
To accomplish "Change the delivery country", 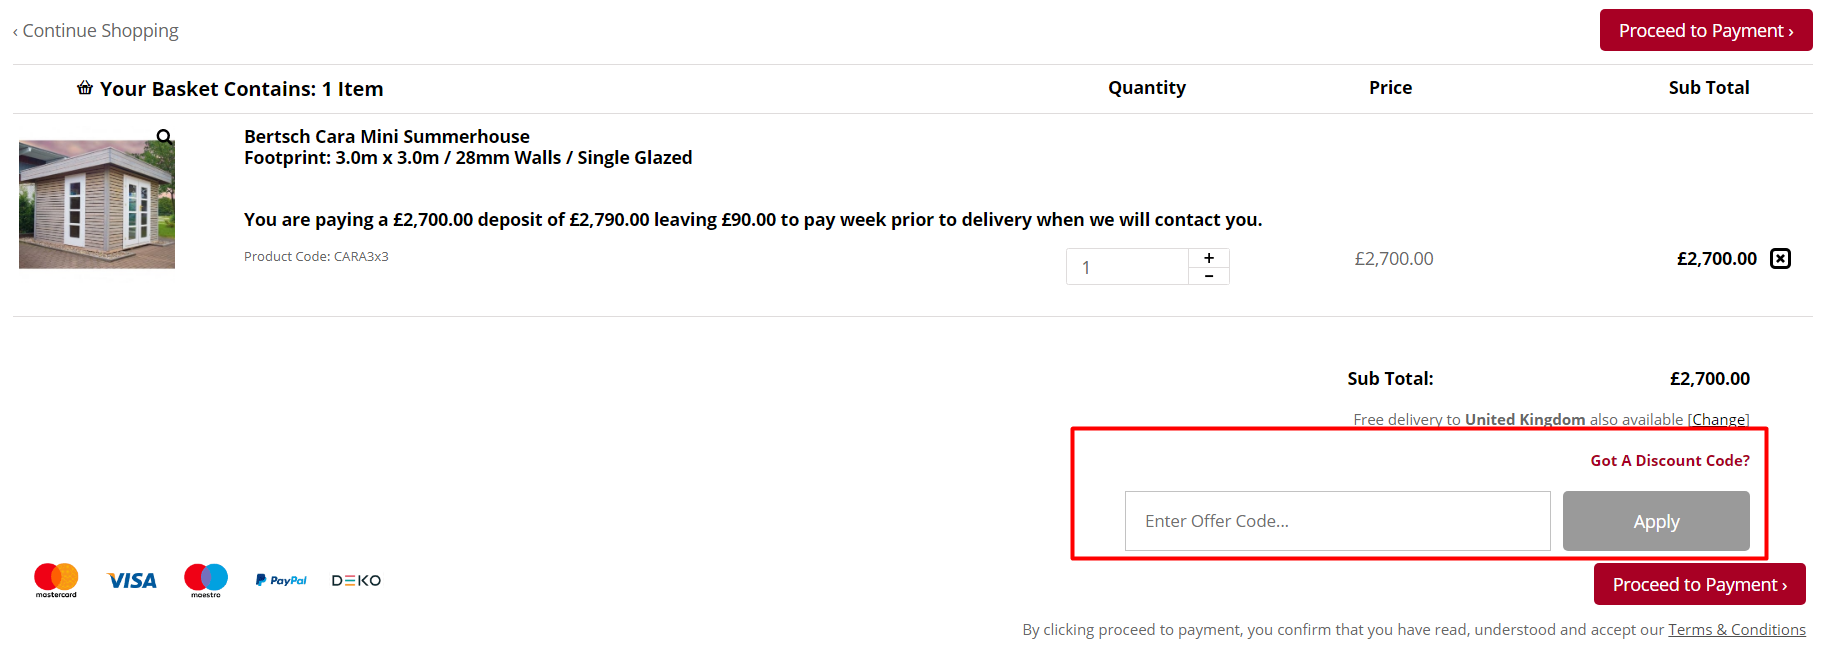I will pos(1718,419).
